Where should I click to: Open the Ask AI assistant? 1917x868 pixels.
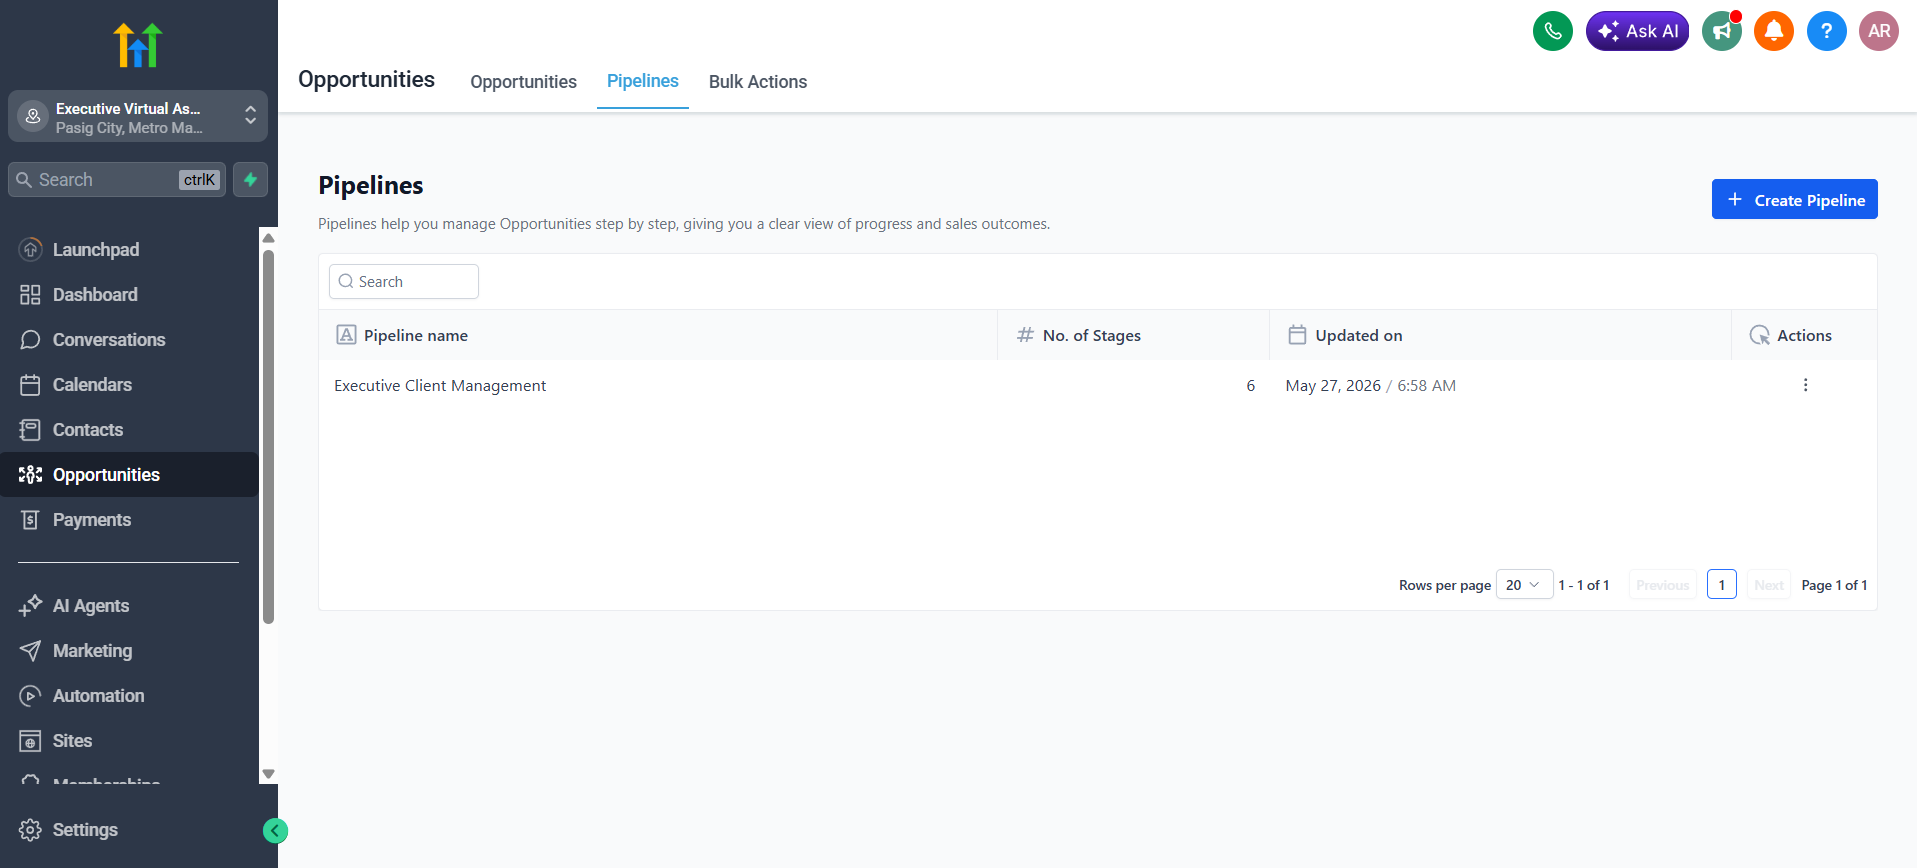tap(1637, 31)
